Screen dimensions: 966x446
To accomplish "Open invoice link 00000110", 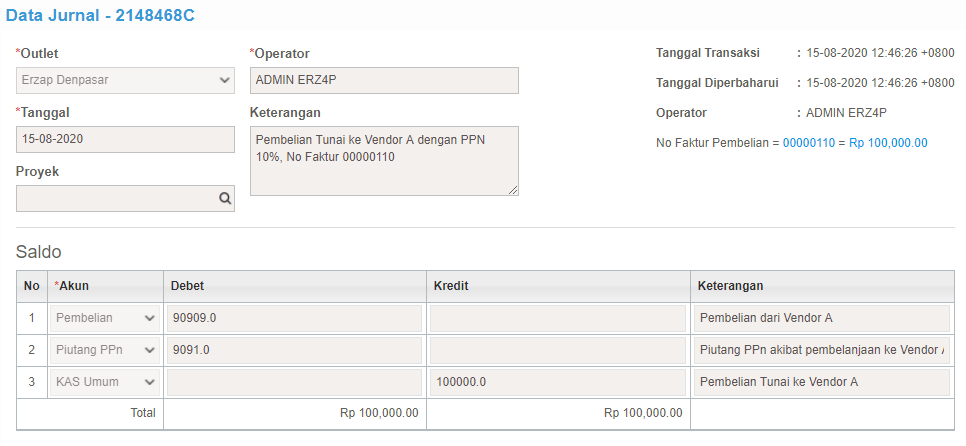I will [x=808, y=143].
